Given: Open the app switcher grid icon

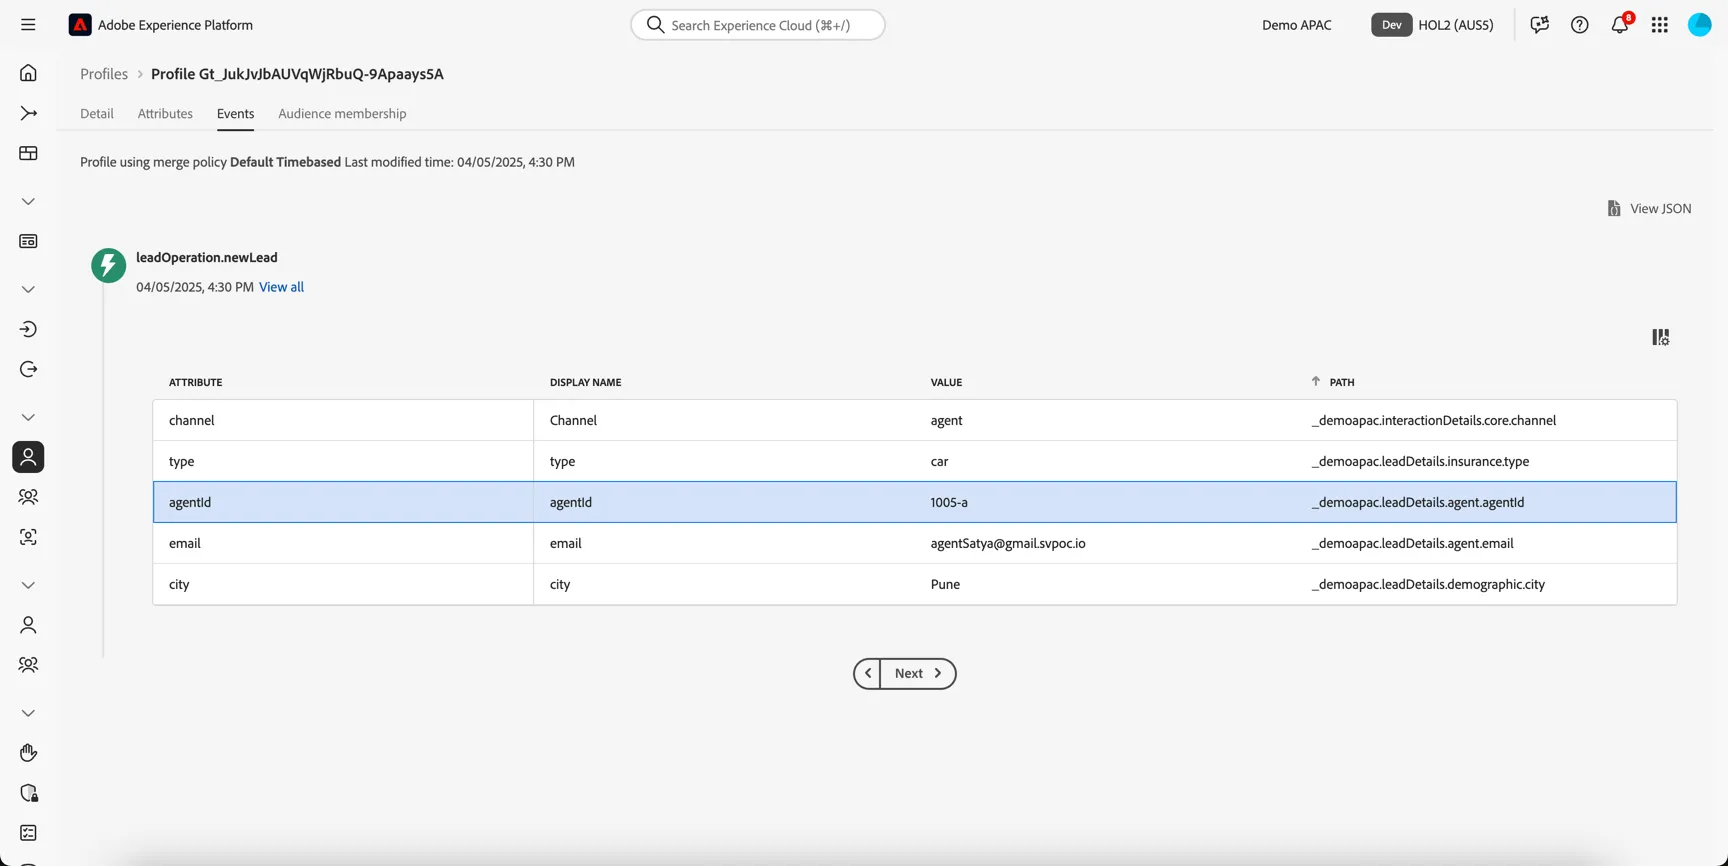Looking at the screenshot, I should point(1660,25).
